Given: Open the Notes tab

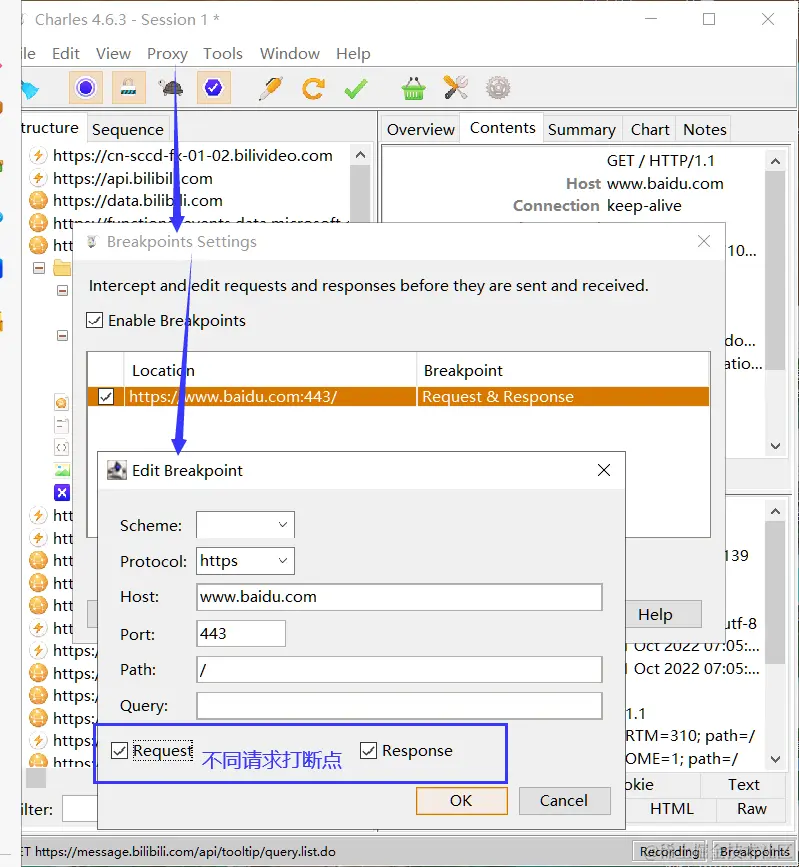Looking at the screenshot, I should [704, 129].
